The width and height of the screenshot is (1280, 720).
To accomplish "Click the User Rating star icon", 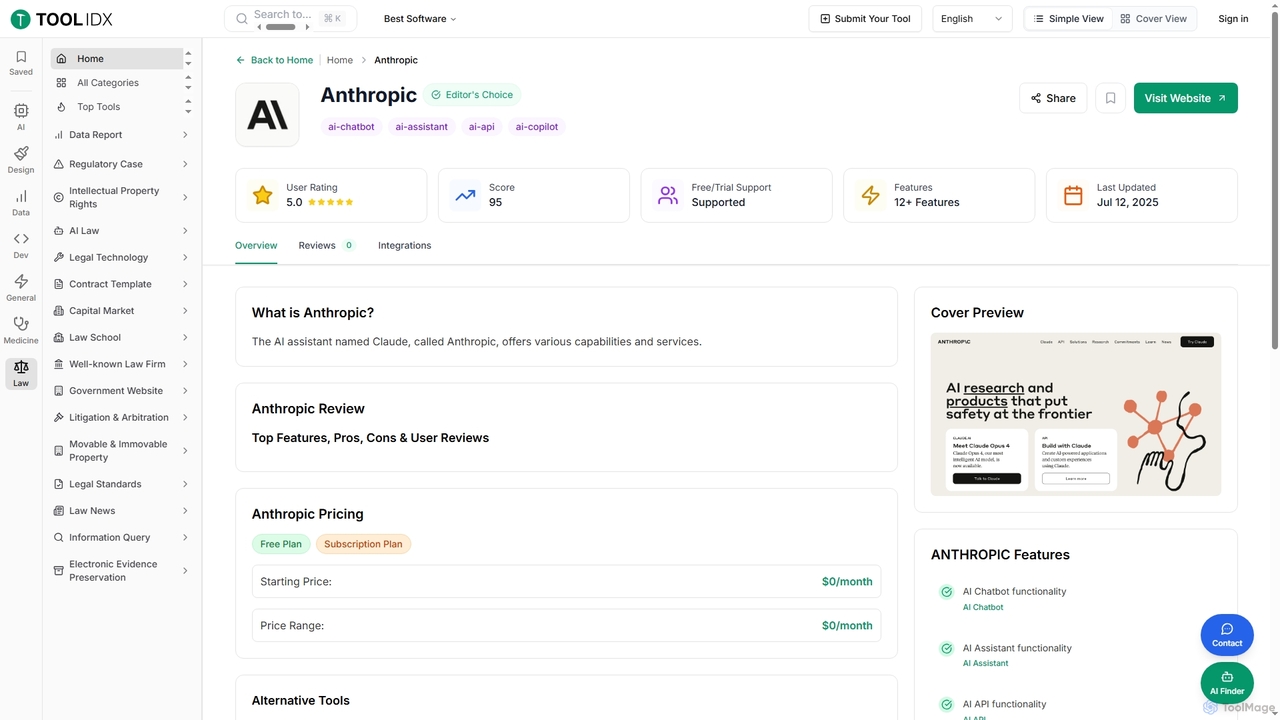I will point(262,195).
